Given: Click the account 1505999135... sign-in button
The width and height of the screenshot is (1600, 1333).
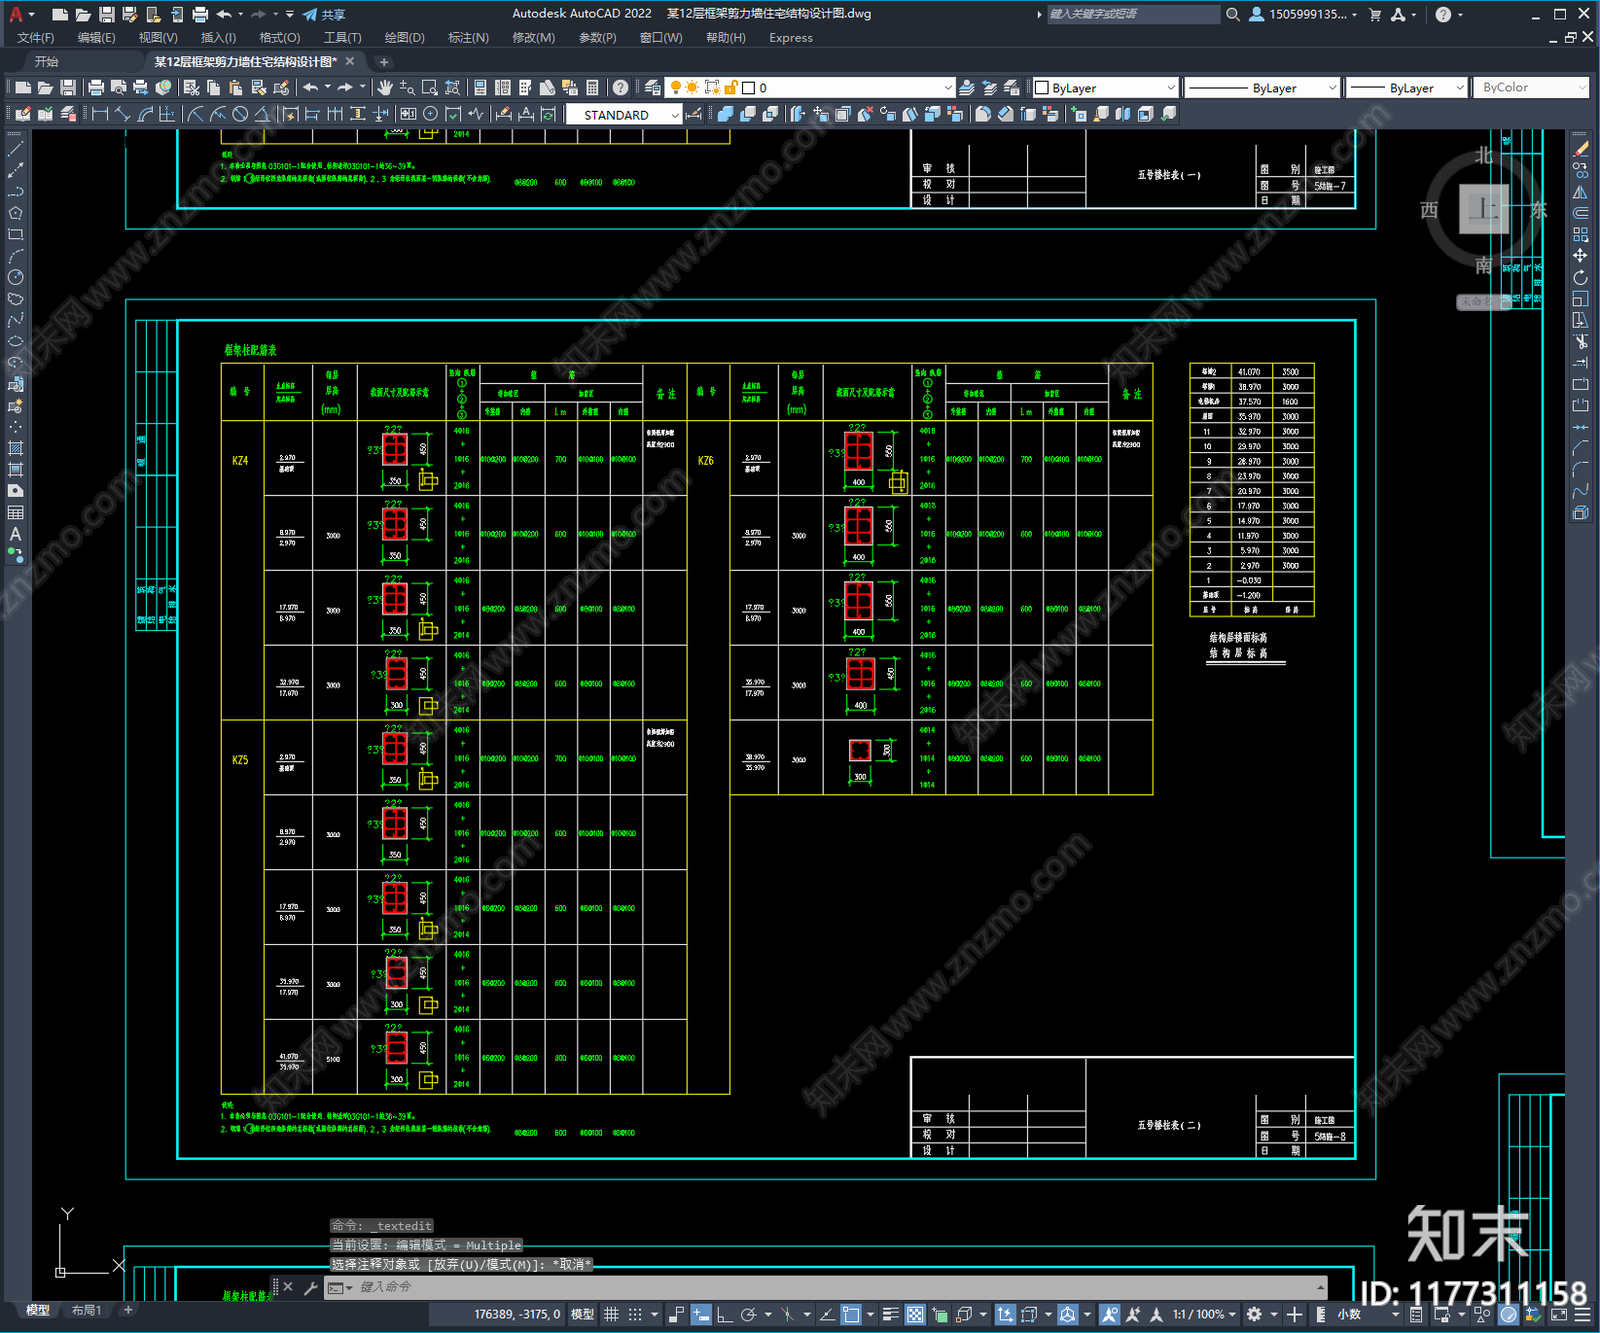Looking at the screenshot, I should pos(1303,14).
